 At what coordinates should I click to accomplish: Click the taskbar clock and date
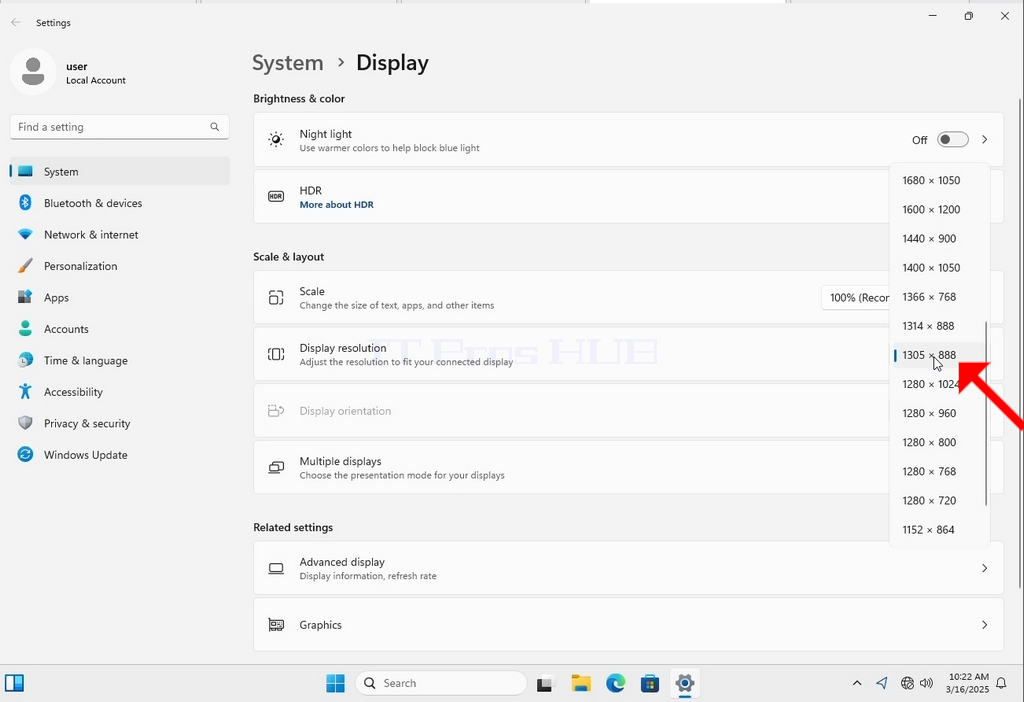coord(968,683)
